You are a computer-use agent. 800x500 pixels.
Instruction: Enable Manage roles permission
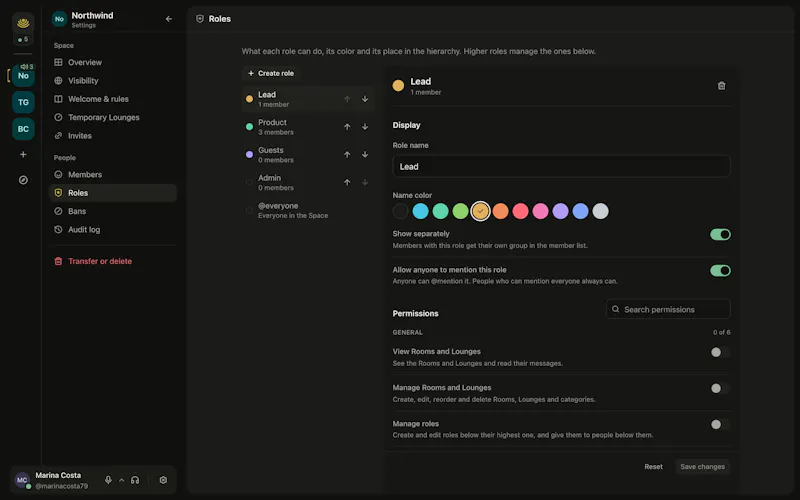click(720, 424)
